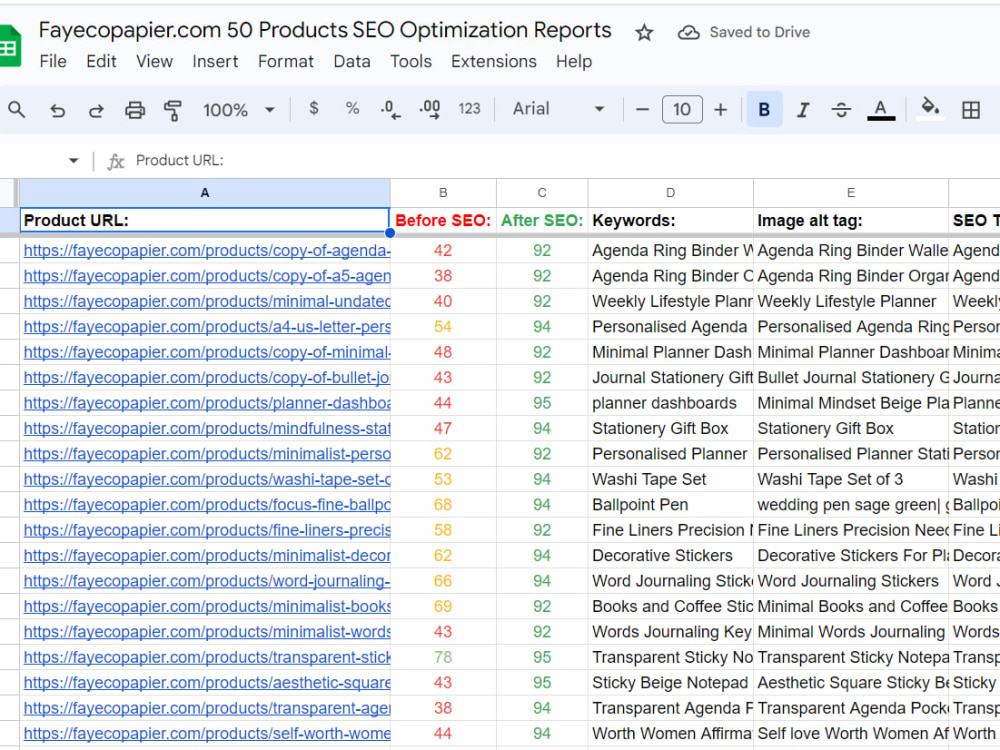
Task: Open the focus-fine-ballpoint product link
Action: (x=207, y=505)
